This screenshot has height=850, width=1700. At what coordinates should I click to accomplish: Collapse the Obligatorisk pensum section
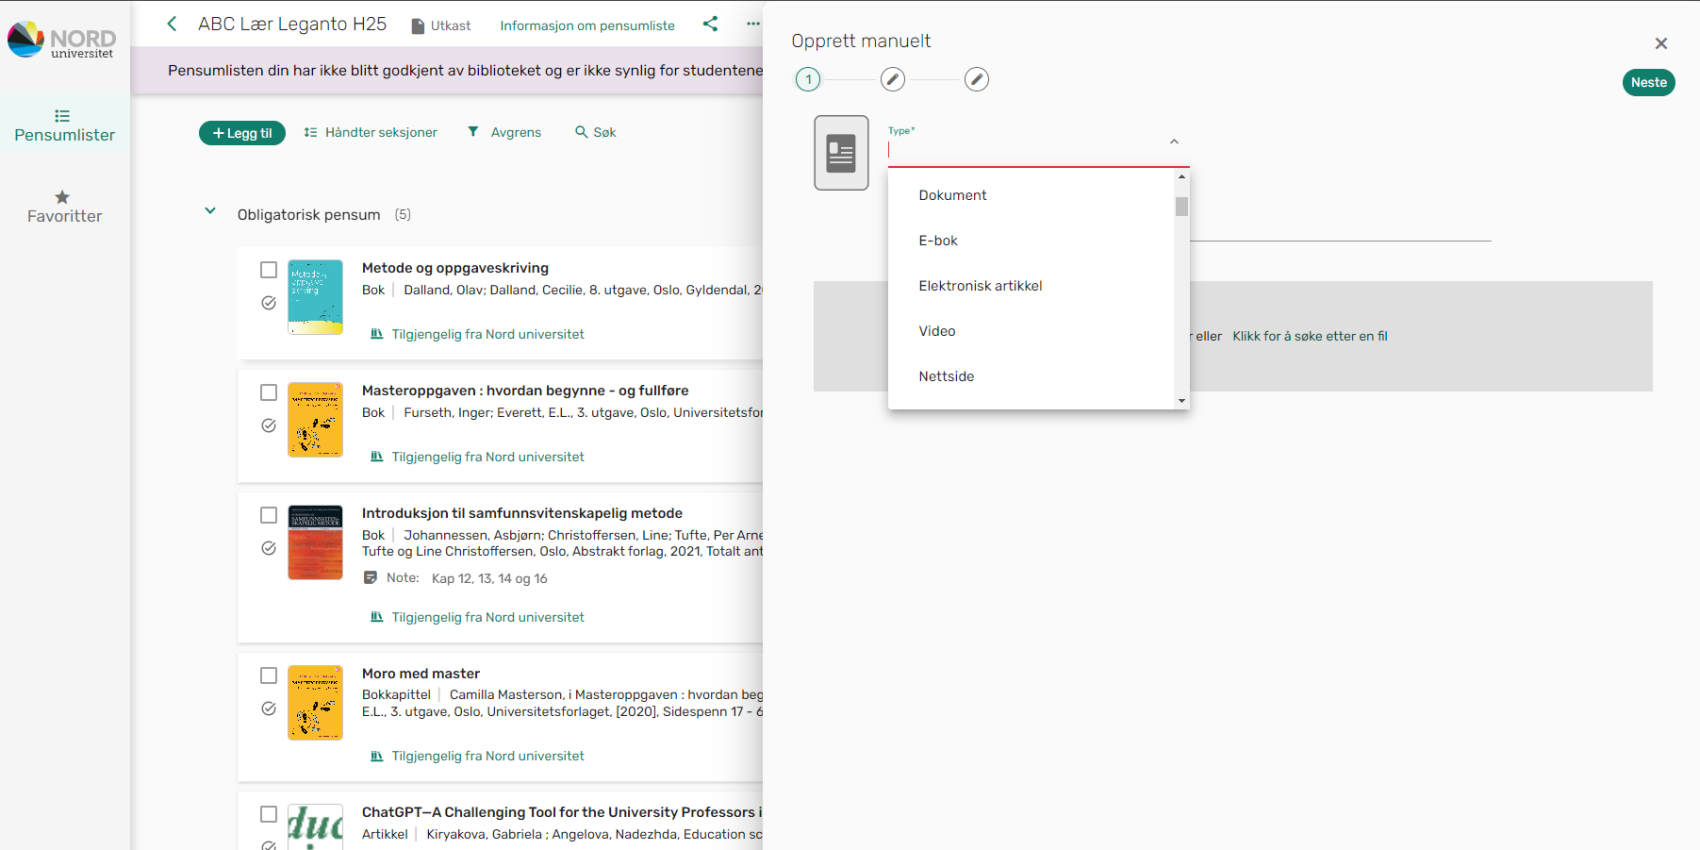210,211
